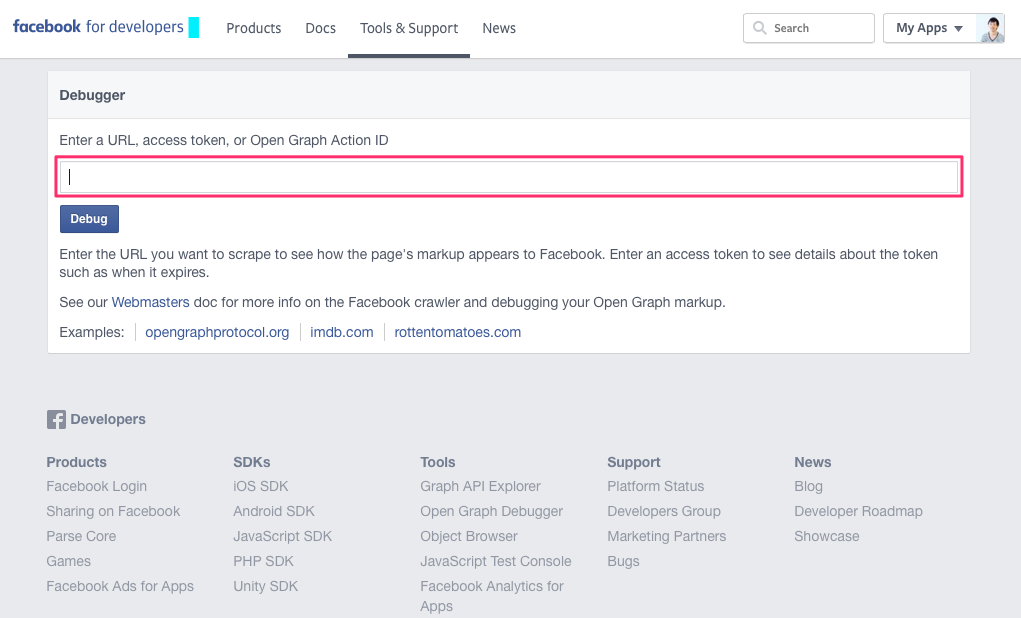The image size is (1021, 618).
Task: Click the facebook for developers logo
Action: coord(98,27)
